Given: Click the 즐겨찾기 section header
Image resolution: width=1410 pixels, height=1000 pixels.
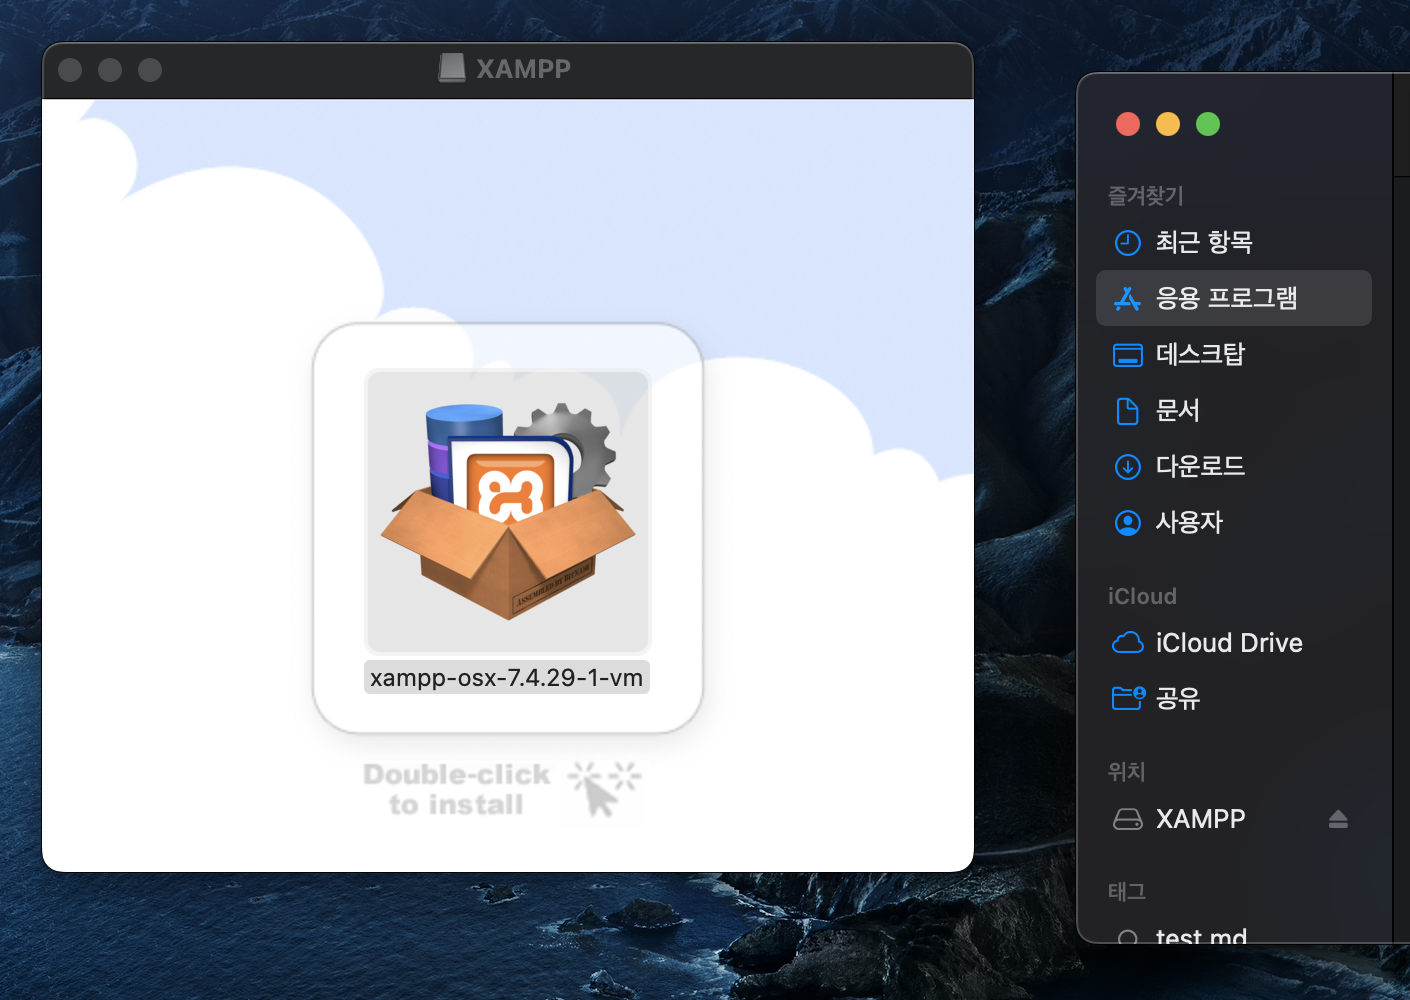Looking at the screenshot, I should pyautogui.click(x=1146, y=196).
